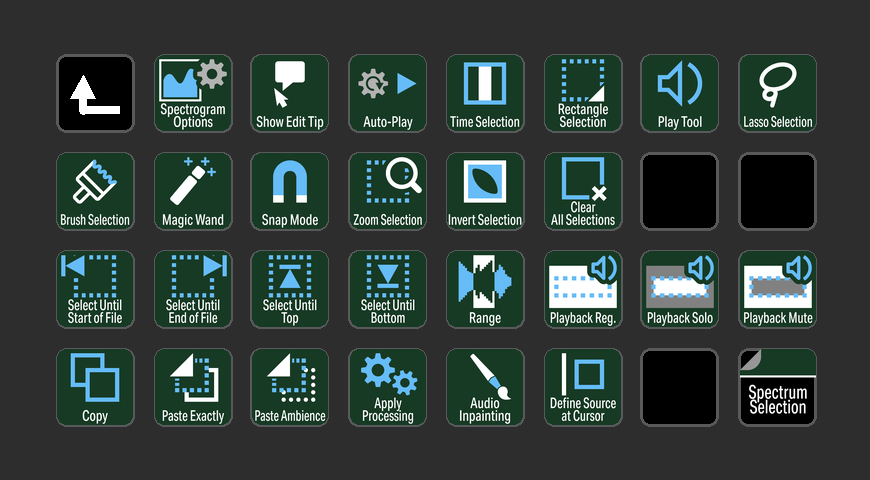Click Paste Exactly
This screenshot has width=870, height=480.
[193, 387]
